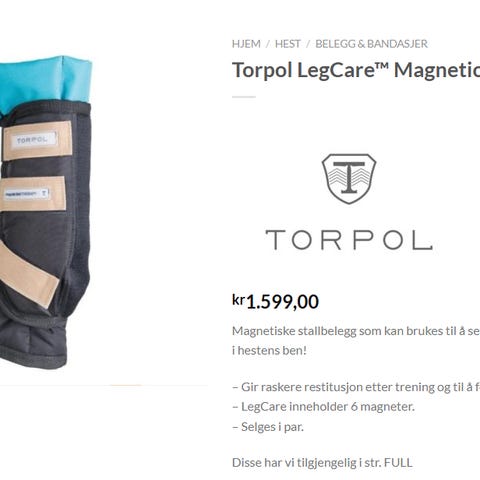
Task: Open the HJEM breadcrumb link
Action: tap(246, 44)
